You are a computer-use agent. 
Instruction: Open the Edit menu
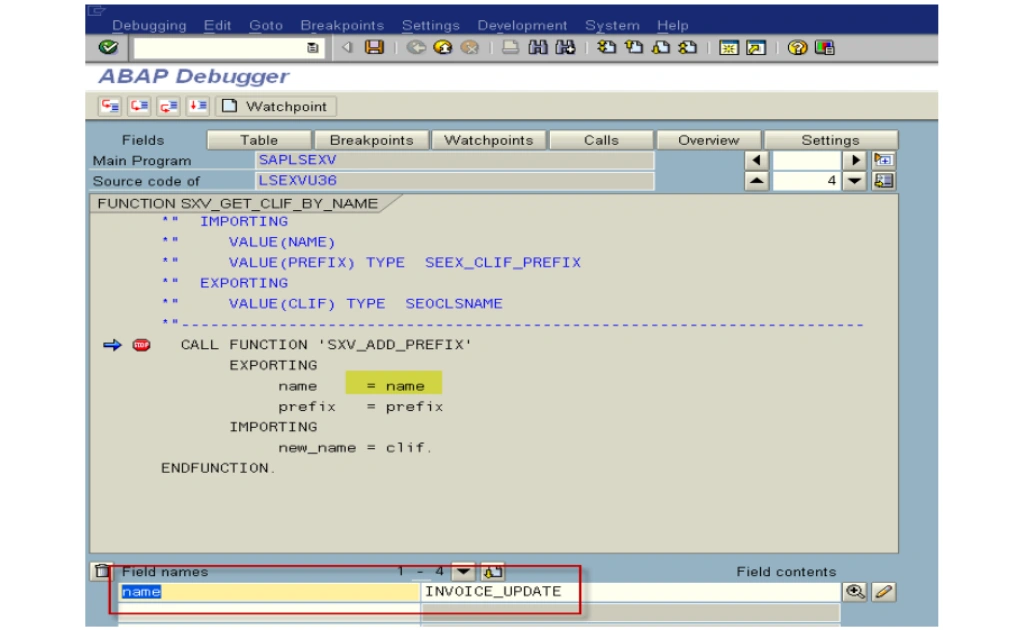tap(217, 25)
